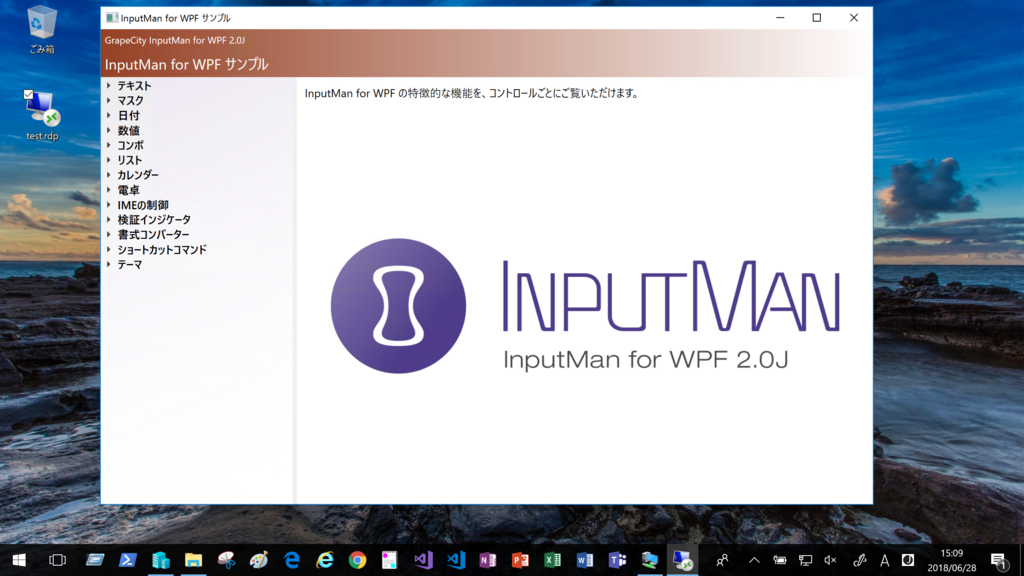1024x576 pixels.
Task: Select the マスク item label
Action: coord(130,101)
